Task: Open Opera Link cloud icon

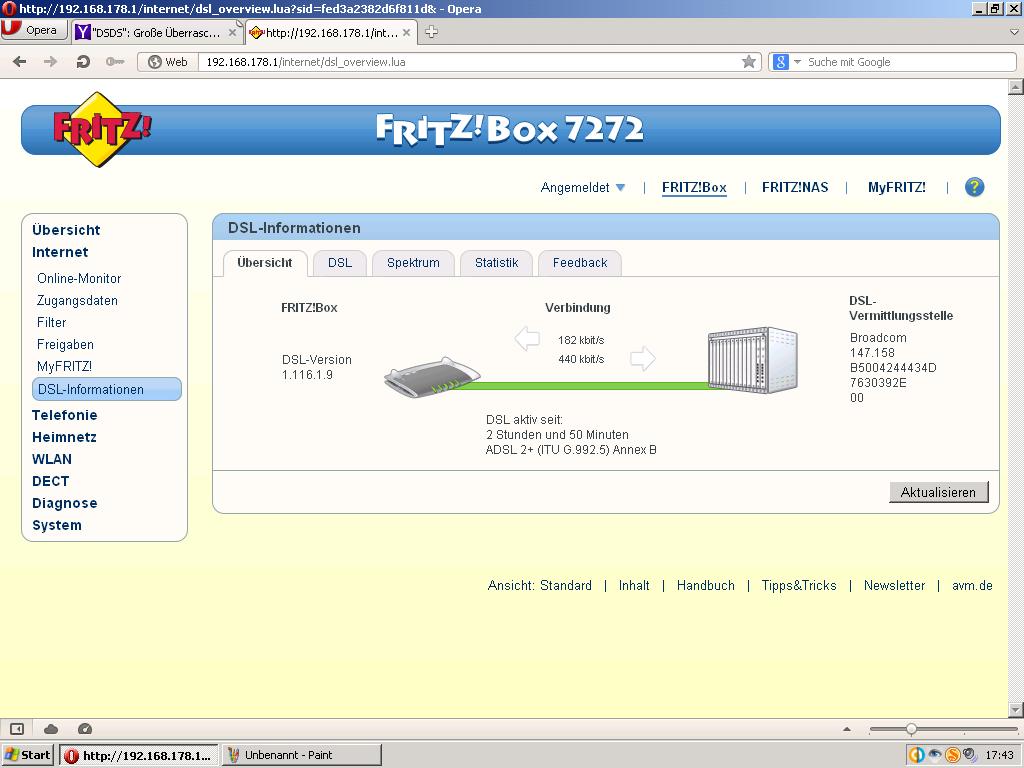Action: click(51, 729)
